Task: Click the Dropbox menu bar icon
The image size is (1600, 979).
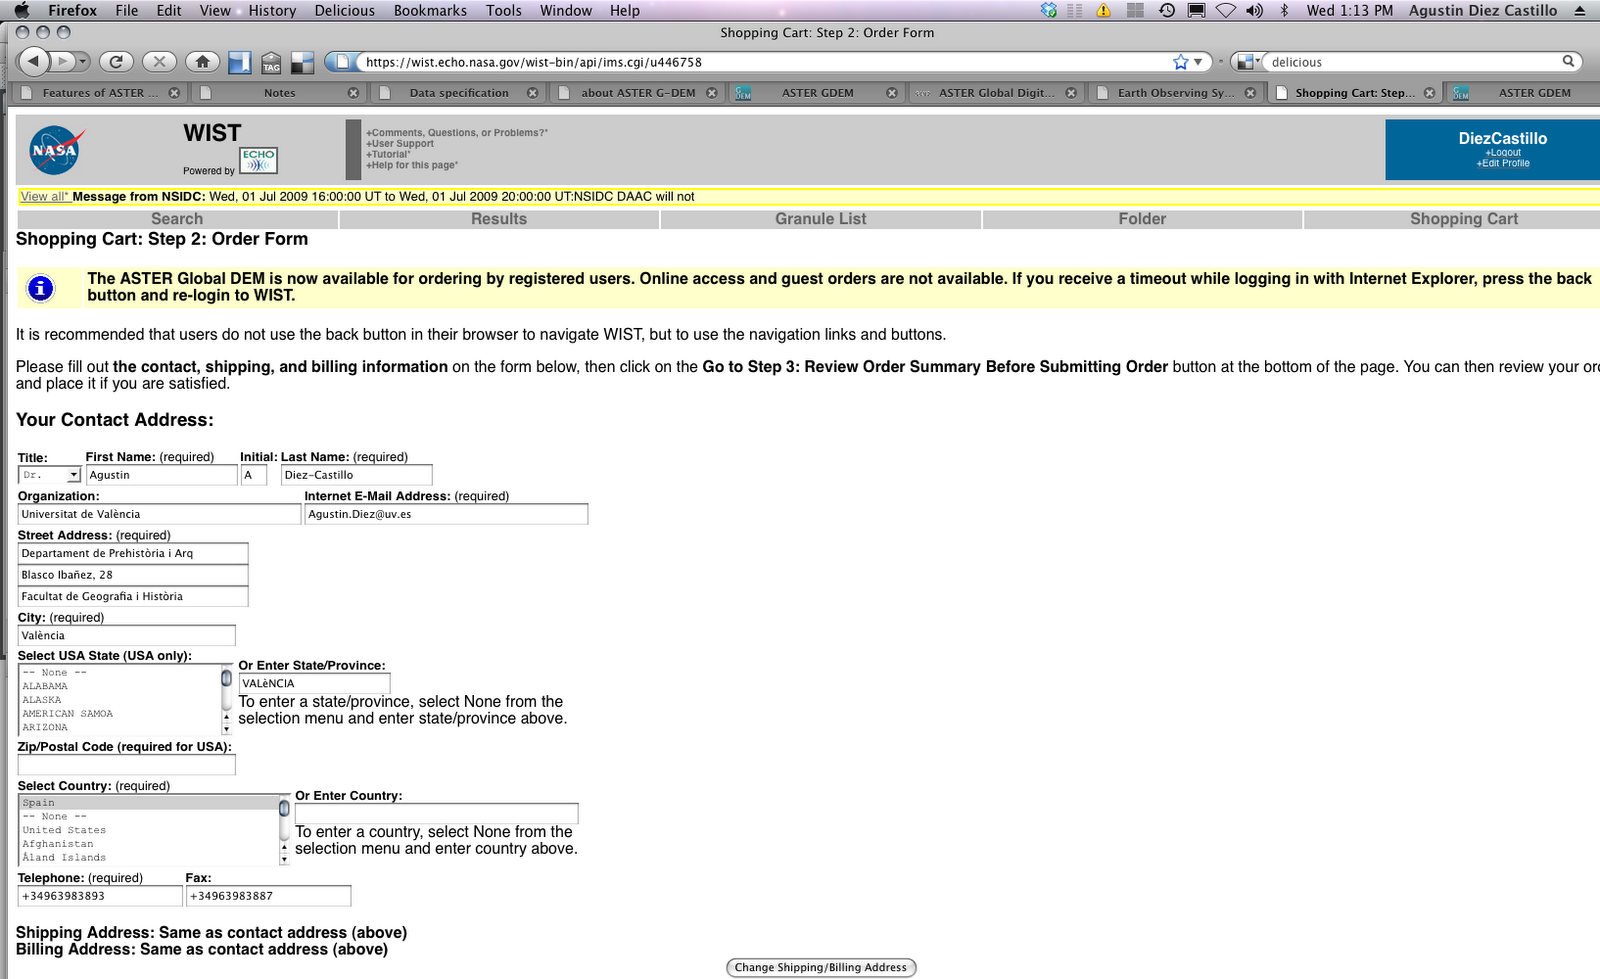Action: point(1048,10)
